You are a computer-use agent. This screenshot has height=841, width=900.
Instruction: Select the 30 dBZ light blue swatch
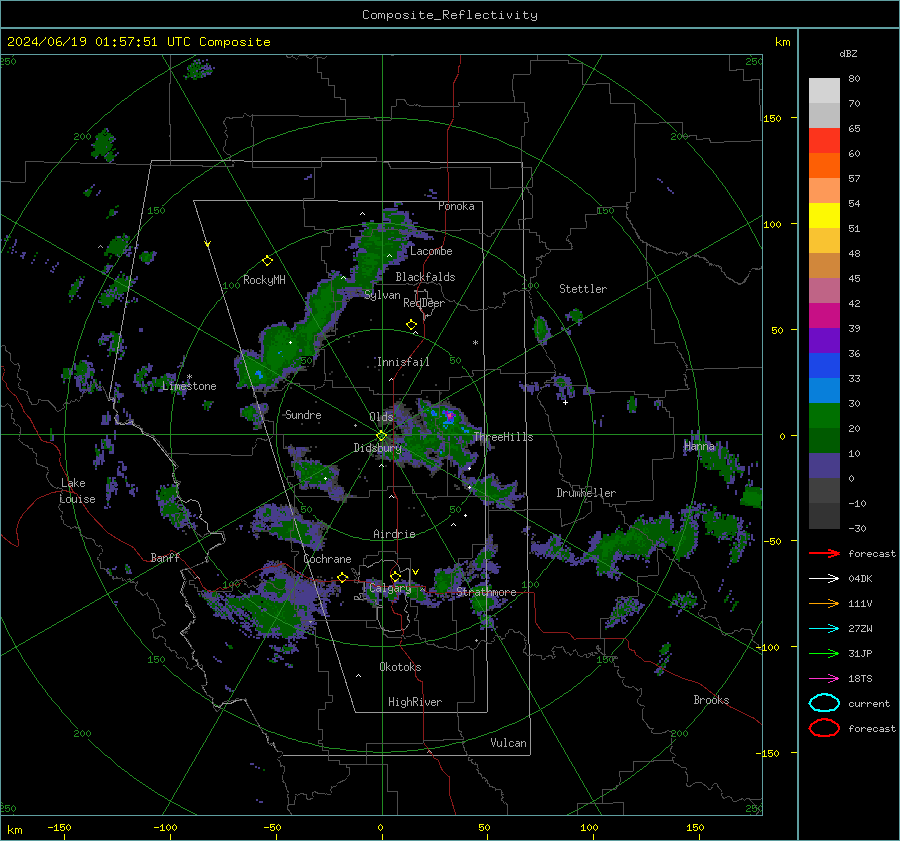coord(824,390)
